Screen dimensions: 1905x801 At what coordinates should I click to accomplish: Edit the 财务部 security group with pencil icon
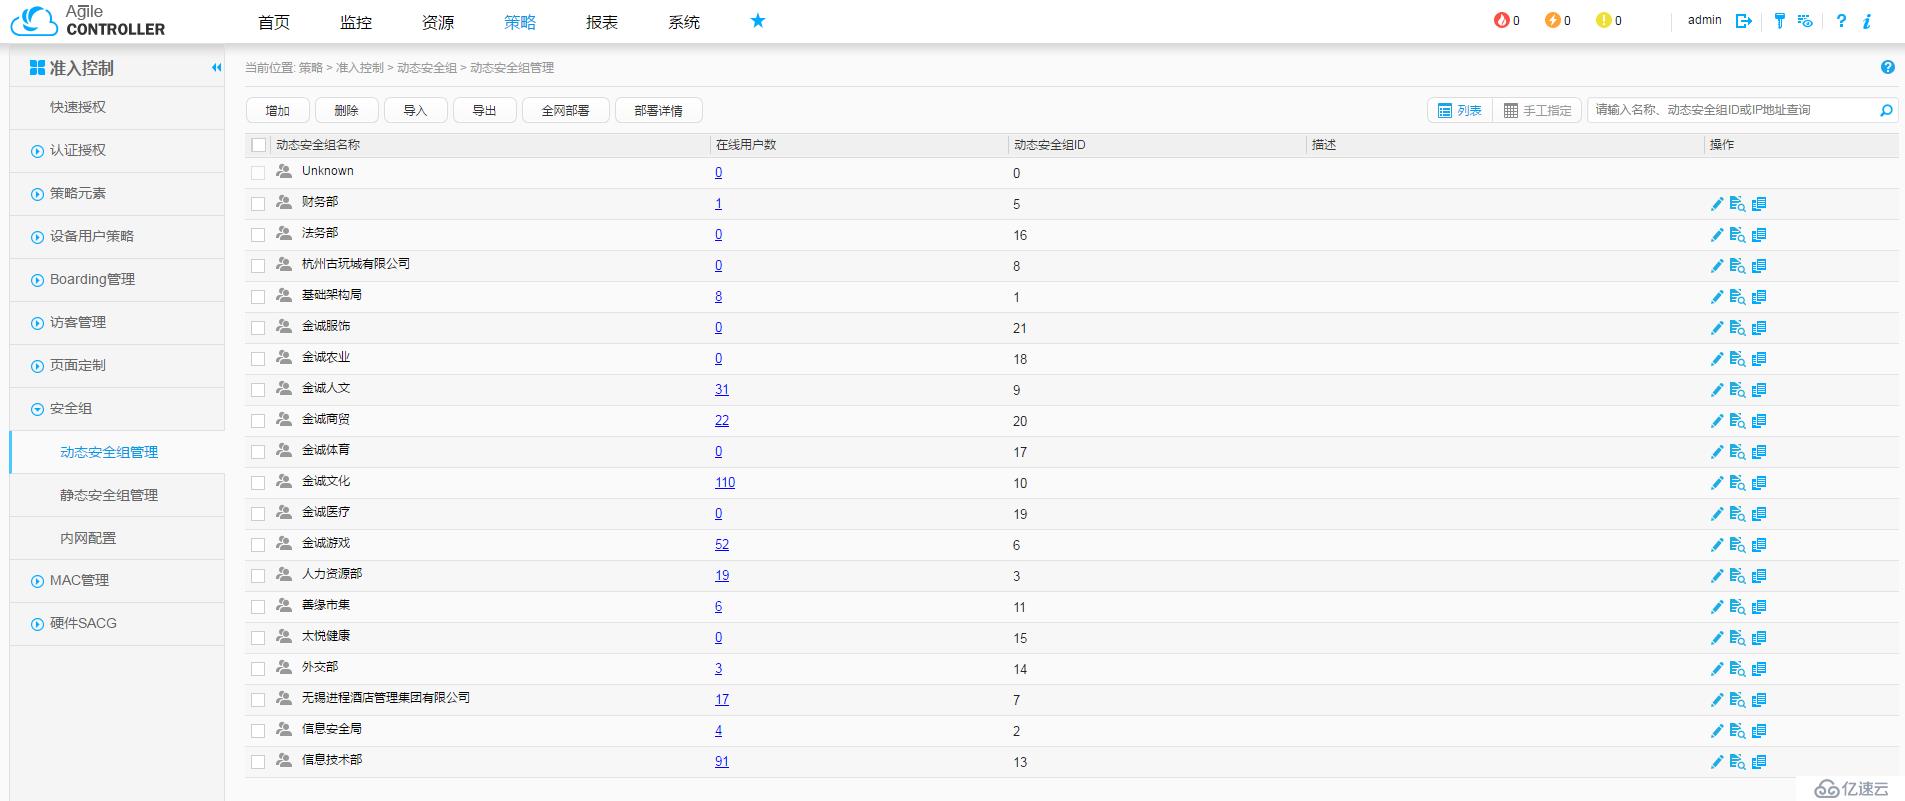[x=1717, y=204]
